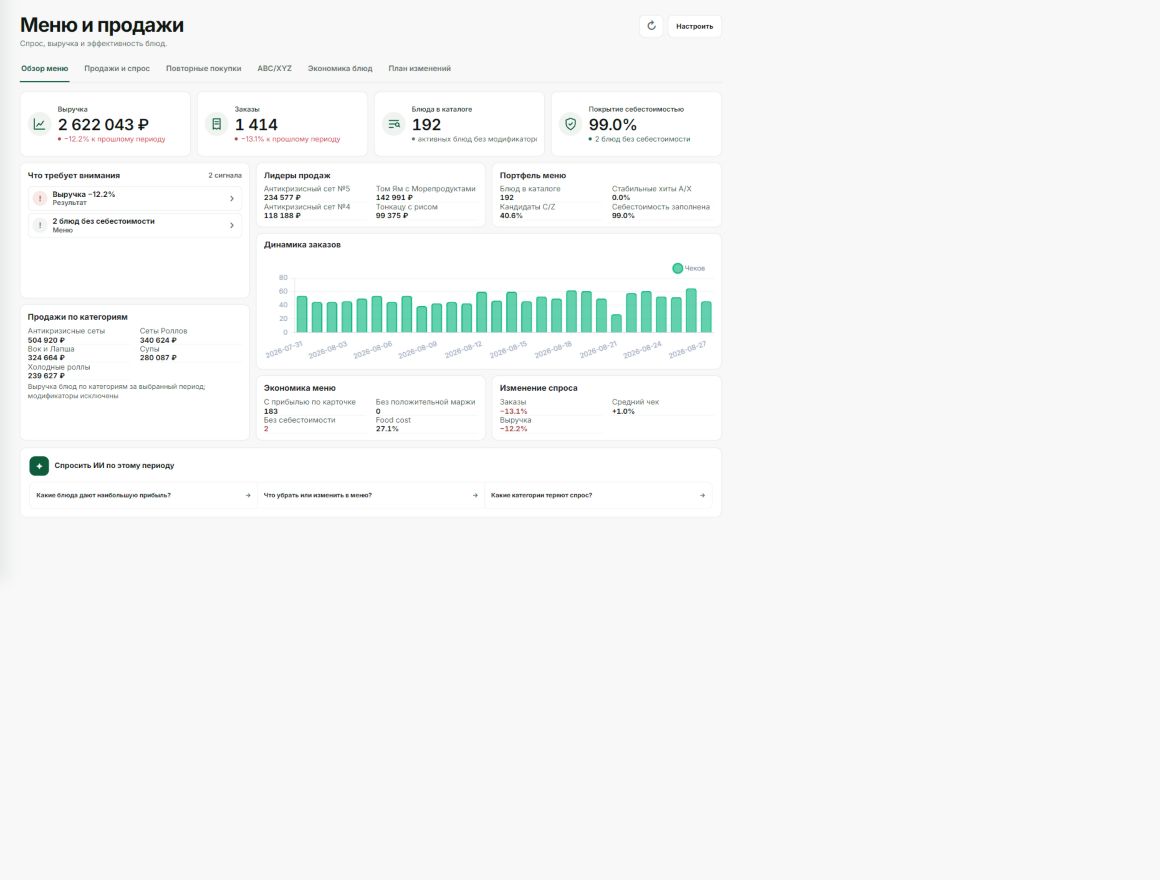Click the refresh icon next to Настроить
This screenshot has height=880, width=1160.
coord(651,26)
